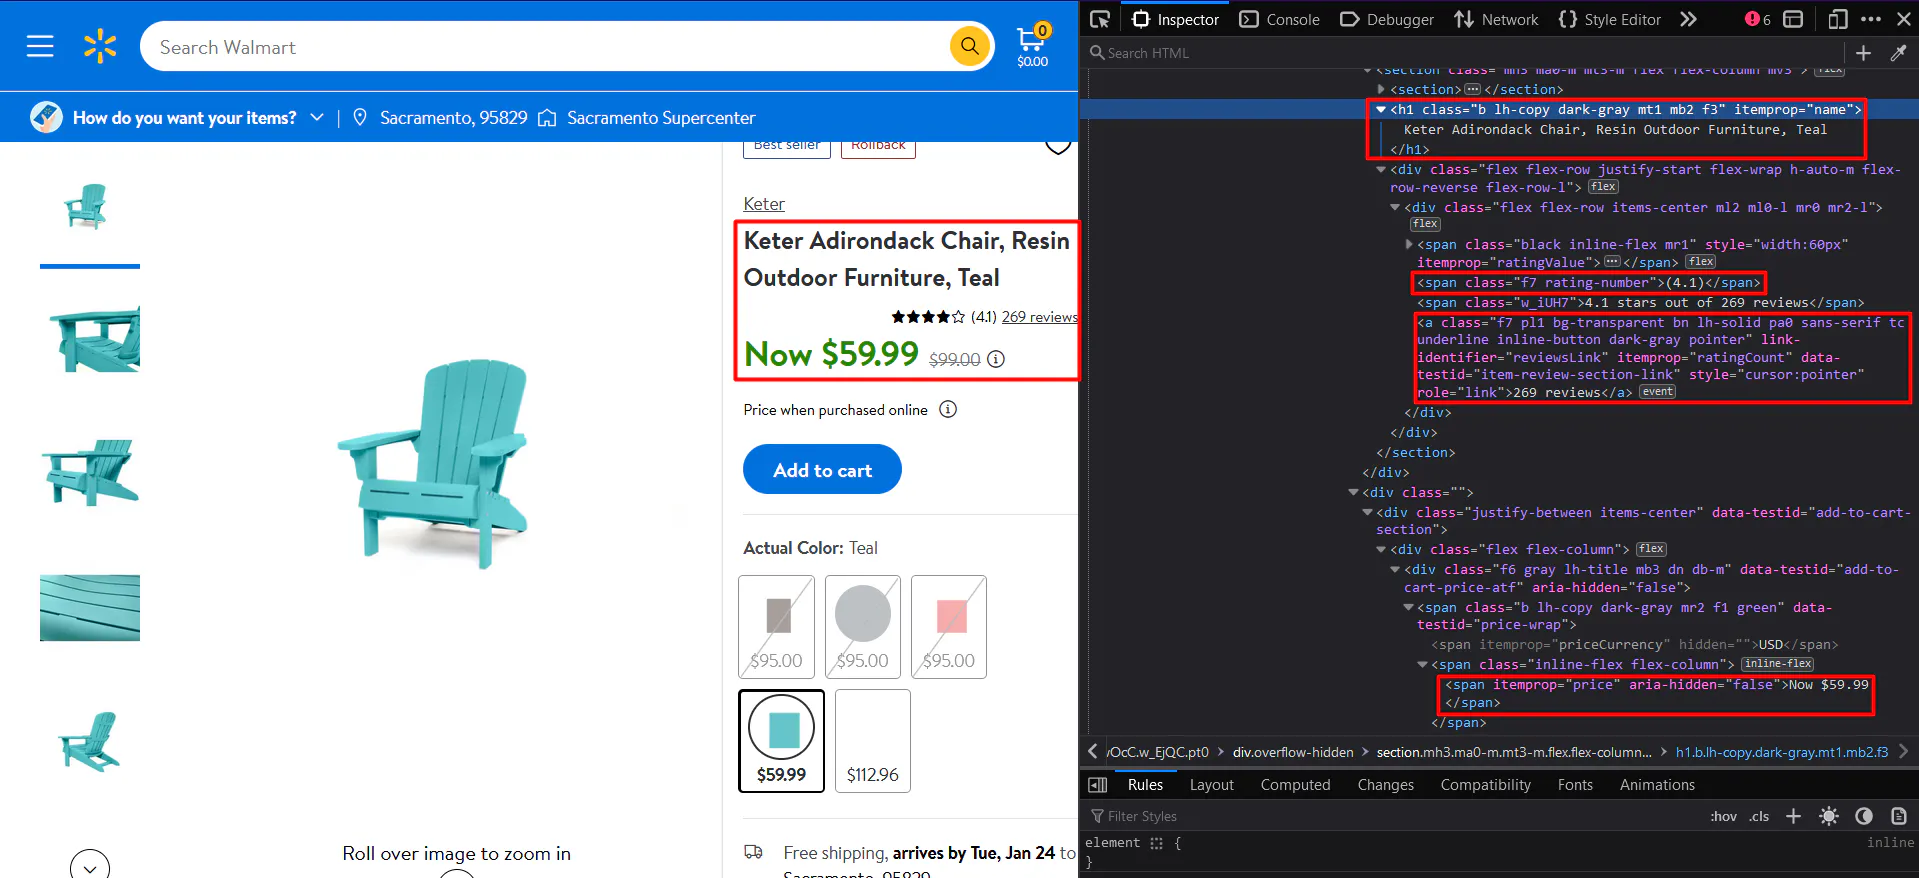
Task: Click the error count badge showing 6
Action: 1758,19
